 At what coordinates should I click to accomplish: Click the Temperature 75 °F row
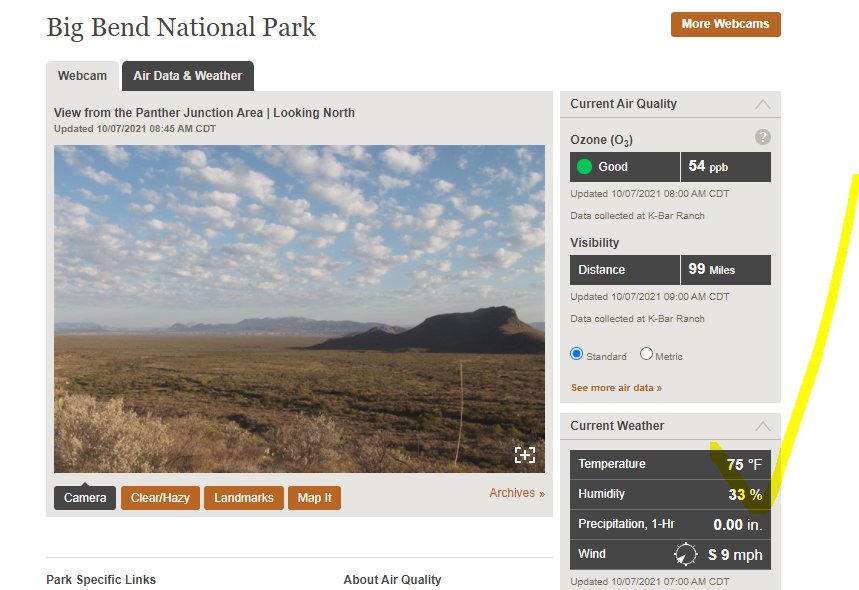pyautogui.click(x=670, y=465)
